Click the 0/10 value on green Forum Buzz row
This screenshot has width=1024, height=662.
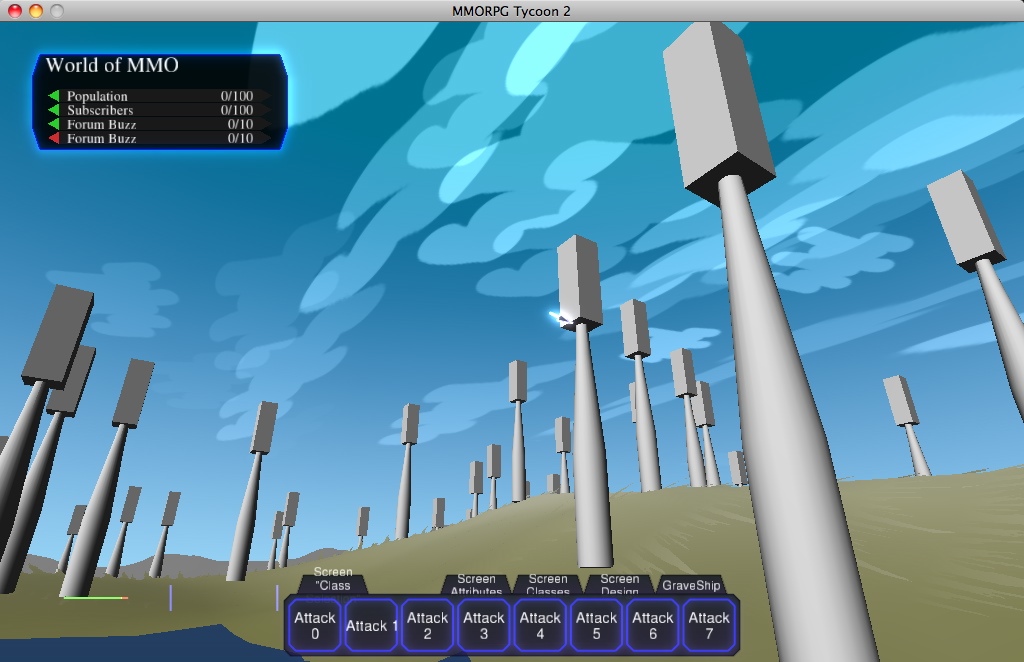[240, 124]
